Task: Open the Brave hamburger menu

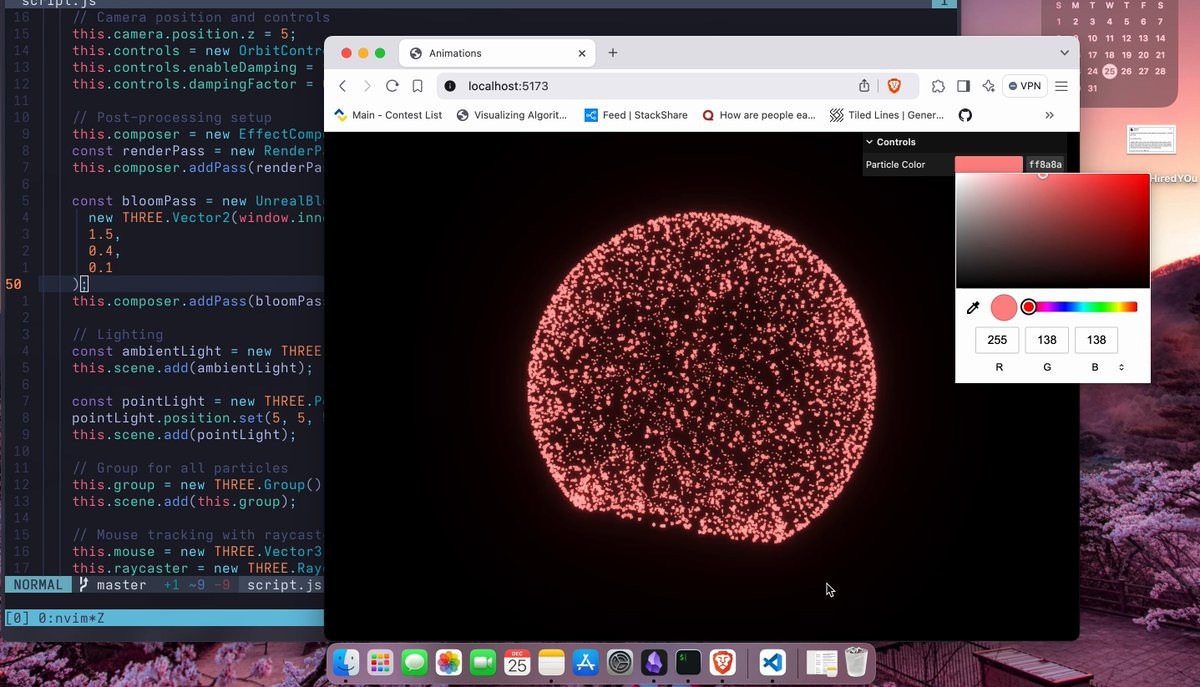Action: [x=1061, y=86]
